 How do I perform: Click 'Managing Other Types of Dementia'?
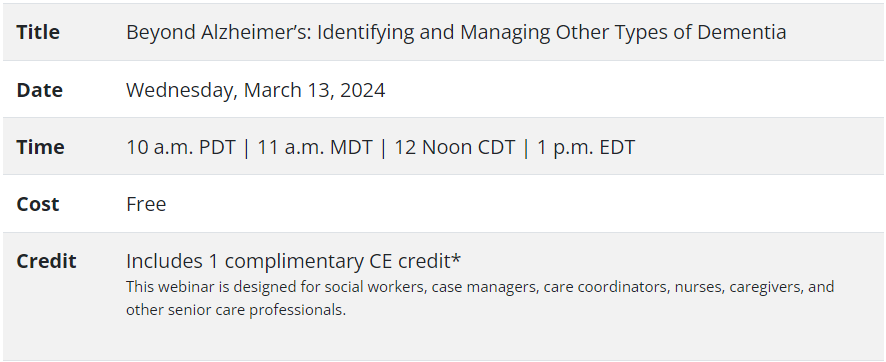click(x=623, y=33)
